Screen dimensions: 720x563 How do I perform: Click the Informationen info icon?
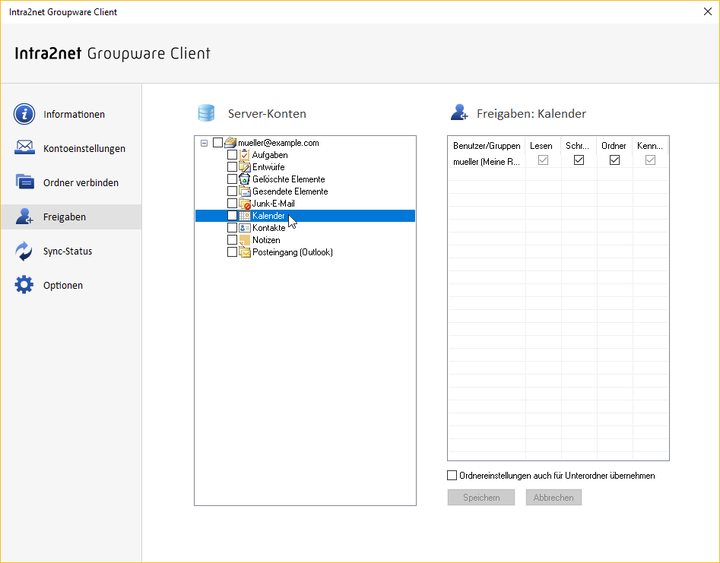(24, 114)
